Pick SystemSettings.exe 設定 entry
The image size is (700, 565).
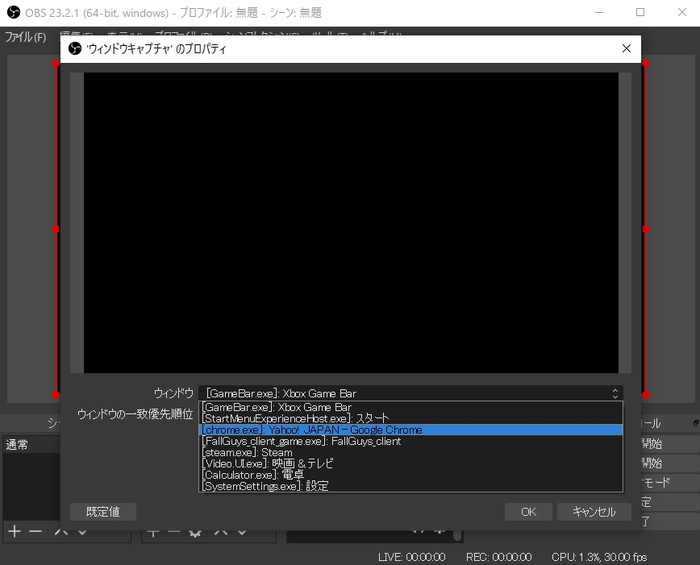[x=410, y=486]
